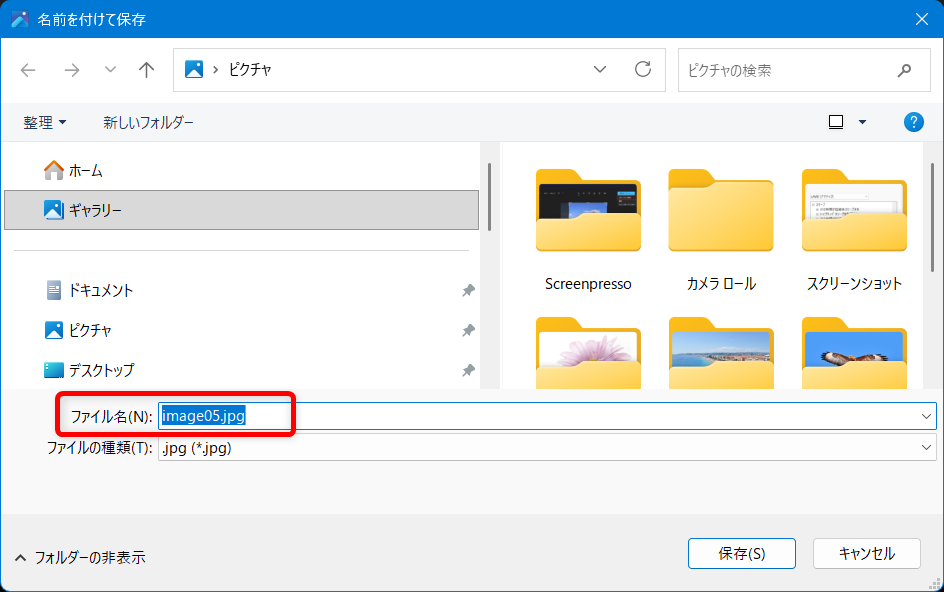944x592 pixels.
Task: Collapse folders with フォルダーの非表示
Action: [79, 558]
